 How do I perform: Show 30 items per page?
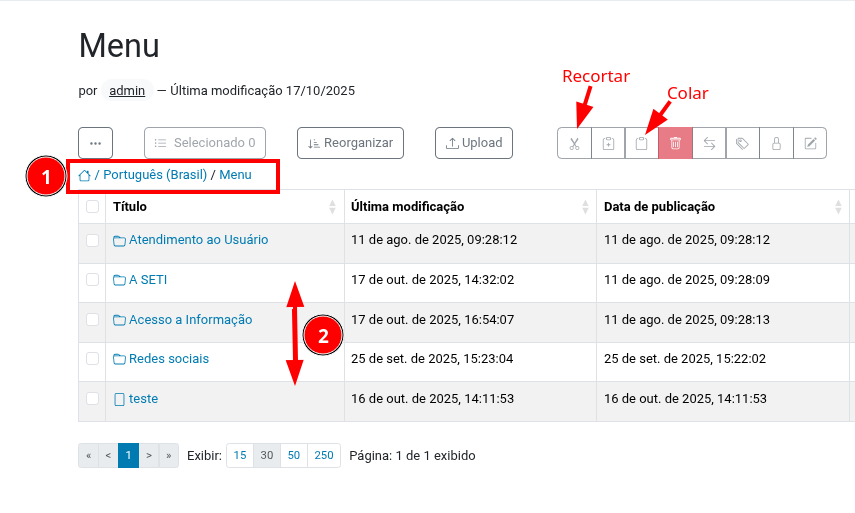pos(267,456)
